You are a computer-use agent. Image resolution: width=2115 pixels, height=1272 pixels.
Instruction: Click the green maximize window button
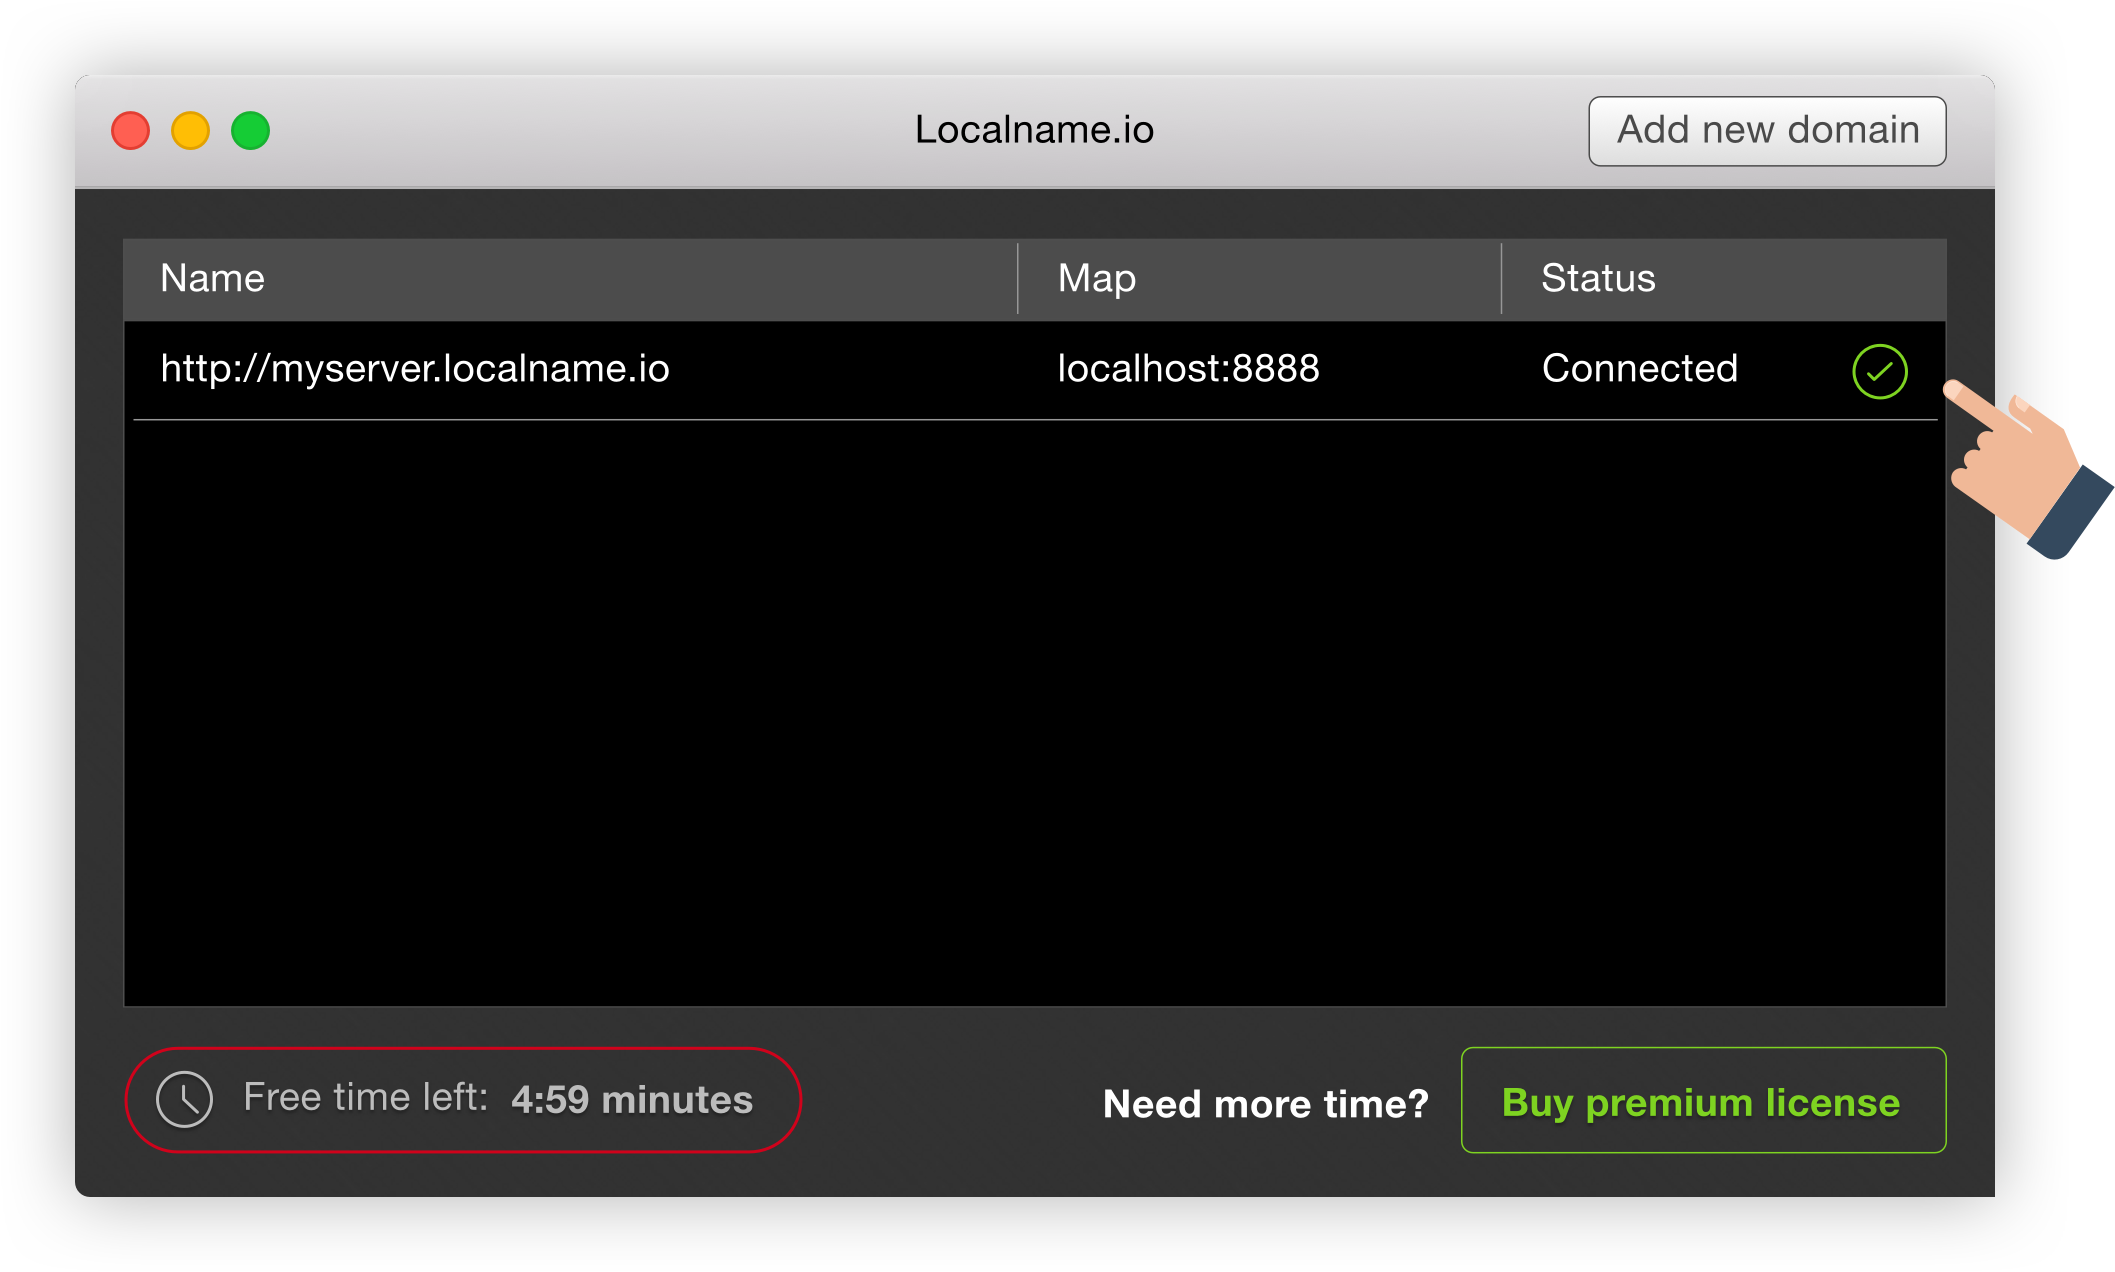(x=250, y=131)
